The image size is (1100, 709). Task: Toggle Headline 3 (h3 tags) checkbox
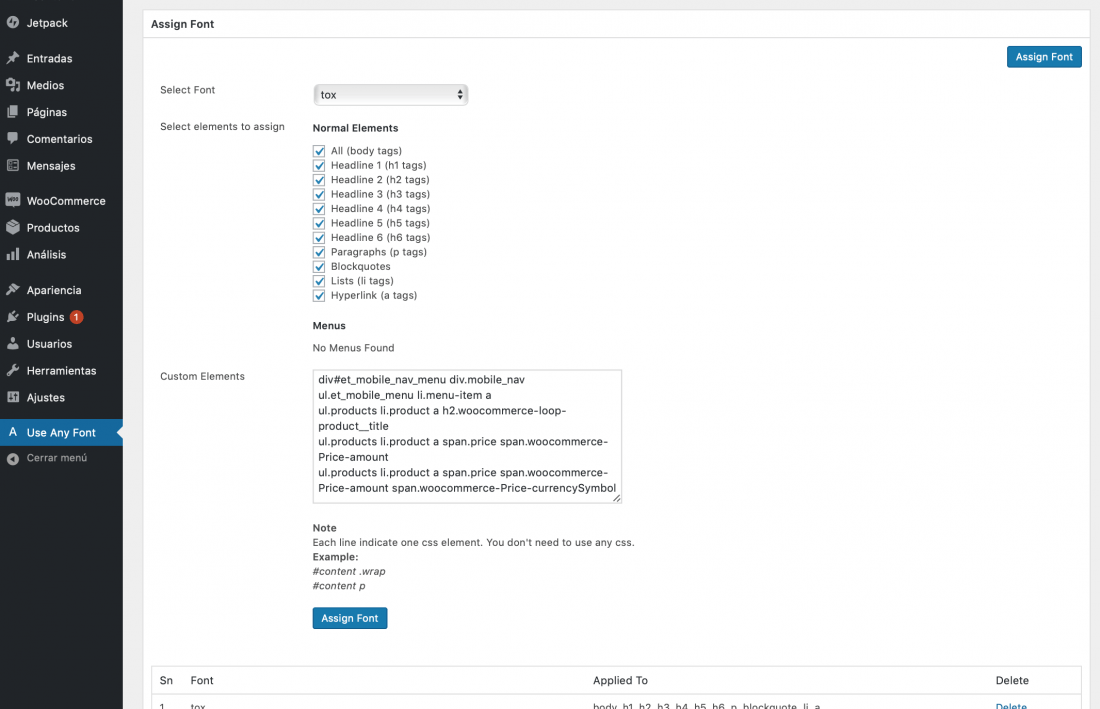319,194
